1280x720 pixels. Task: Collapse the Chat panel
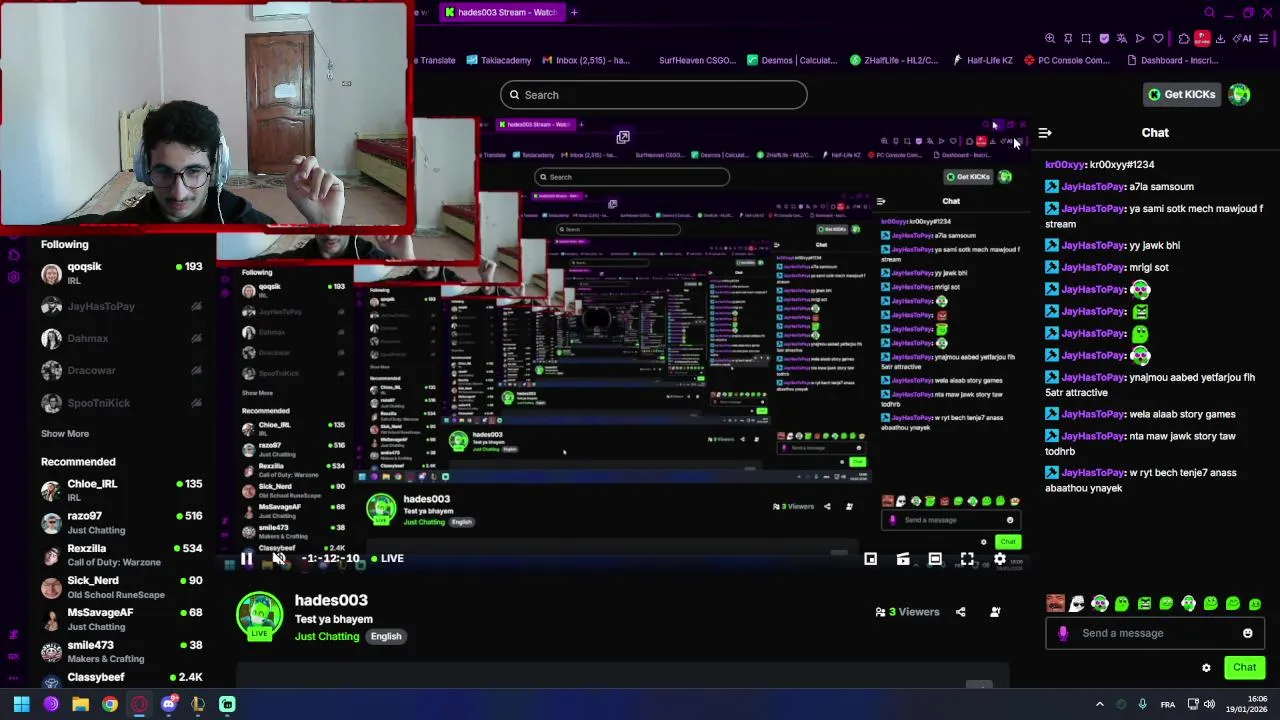[x=1045, y=133]
